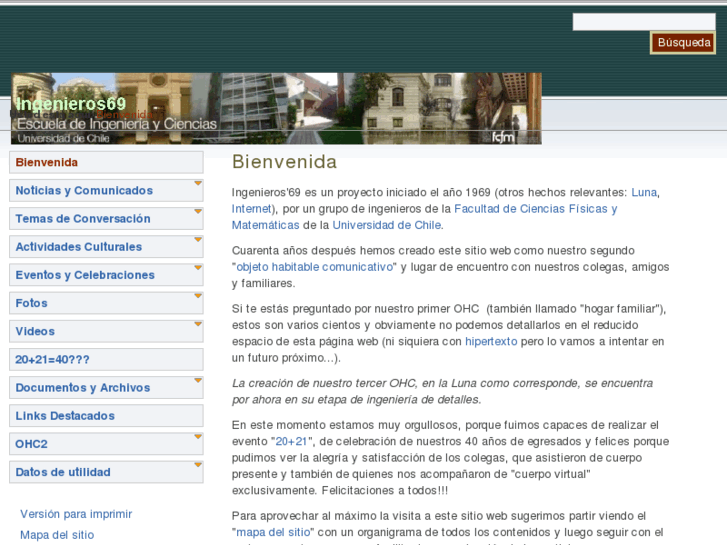727x545 pixels.
Task: Expand Actividades Culturales dropdown arrow
Action: tap(198, 240)
